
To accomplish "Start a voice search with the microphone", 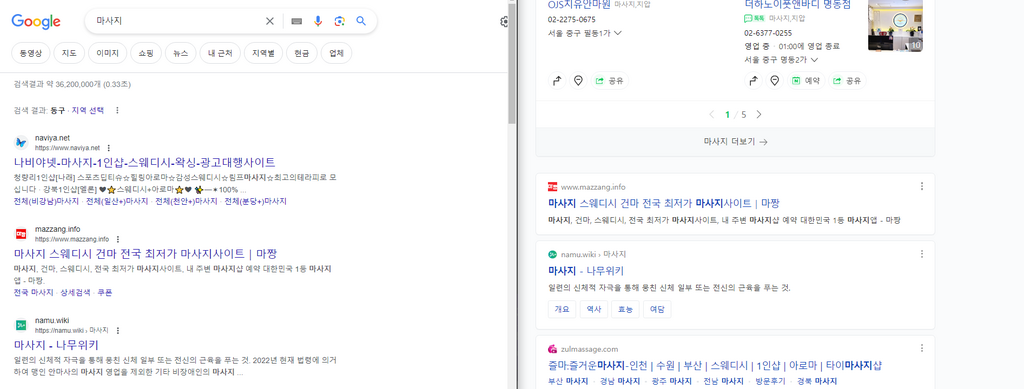I will point(318,21).
